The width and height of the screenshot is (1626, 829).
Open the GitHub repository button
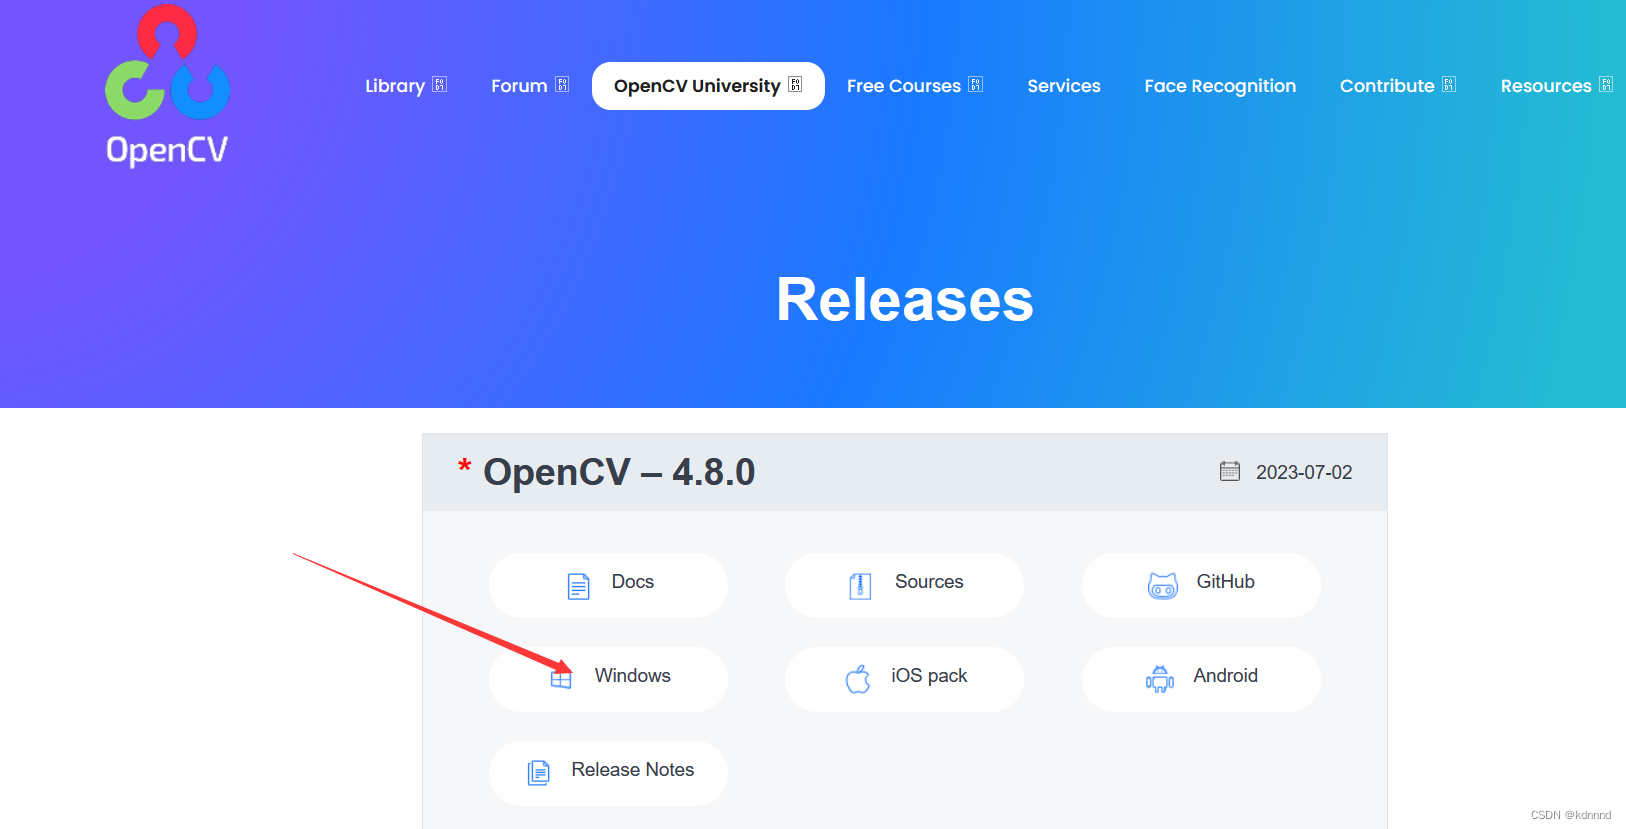[x=1201, y=585]
